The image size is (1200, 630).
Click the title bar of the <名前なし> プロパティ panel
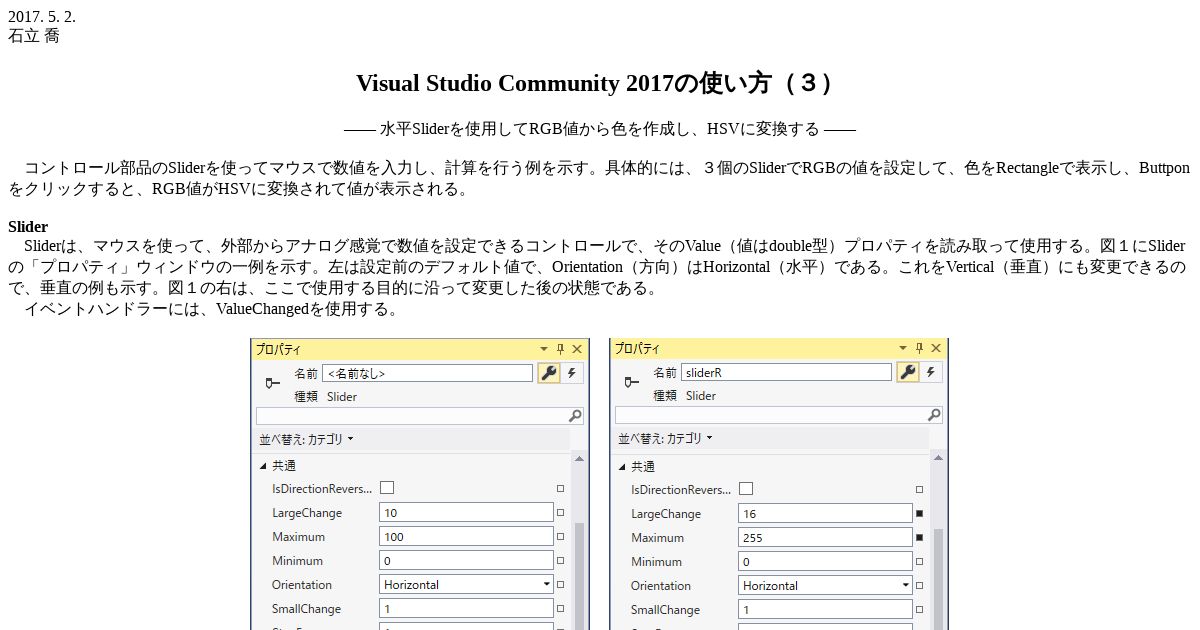[x=419, y=349]
